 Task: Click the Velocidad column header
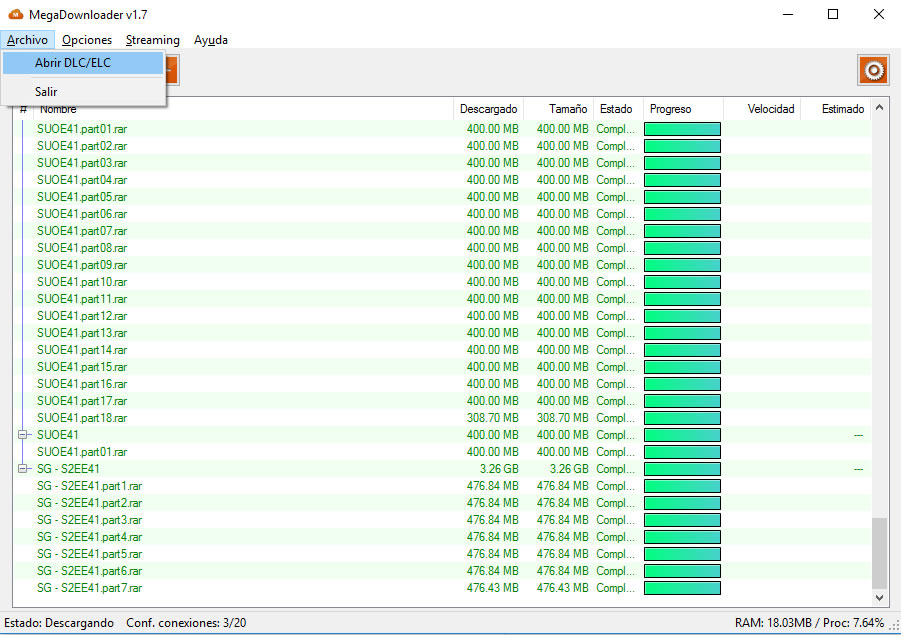click(x=761, y=109)
